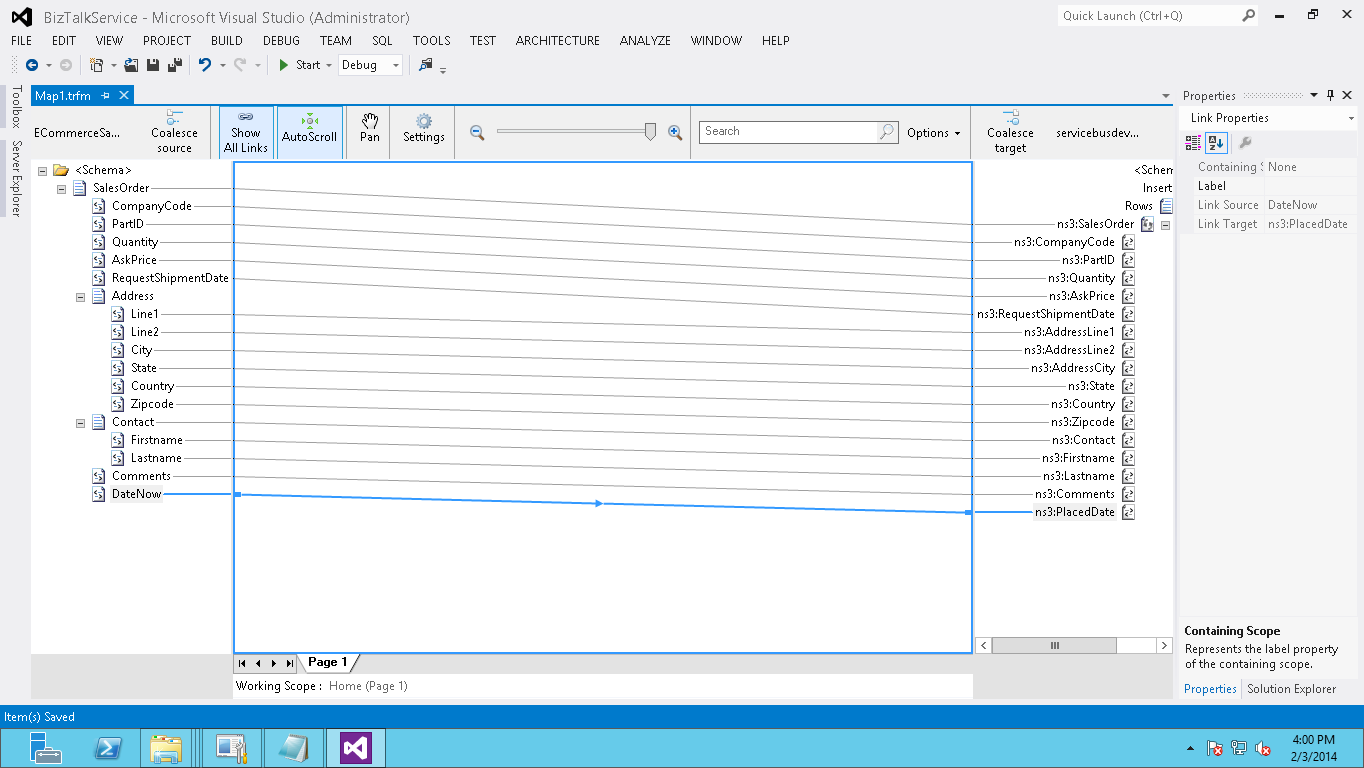Start debugging with green Start arrow
Viewport: 1364px width, 768px height.
click(299, 65)
